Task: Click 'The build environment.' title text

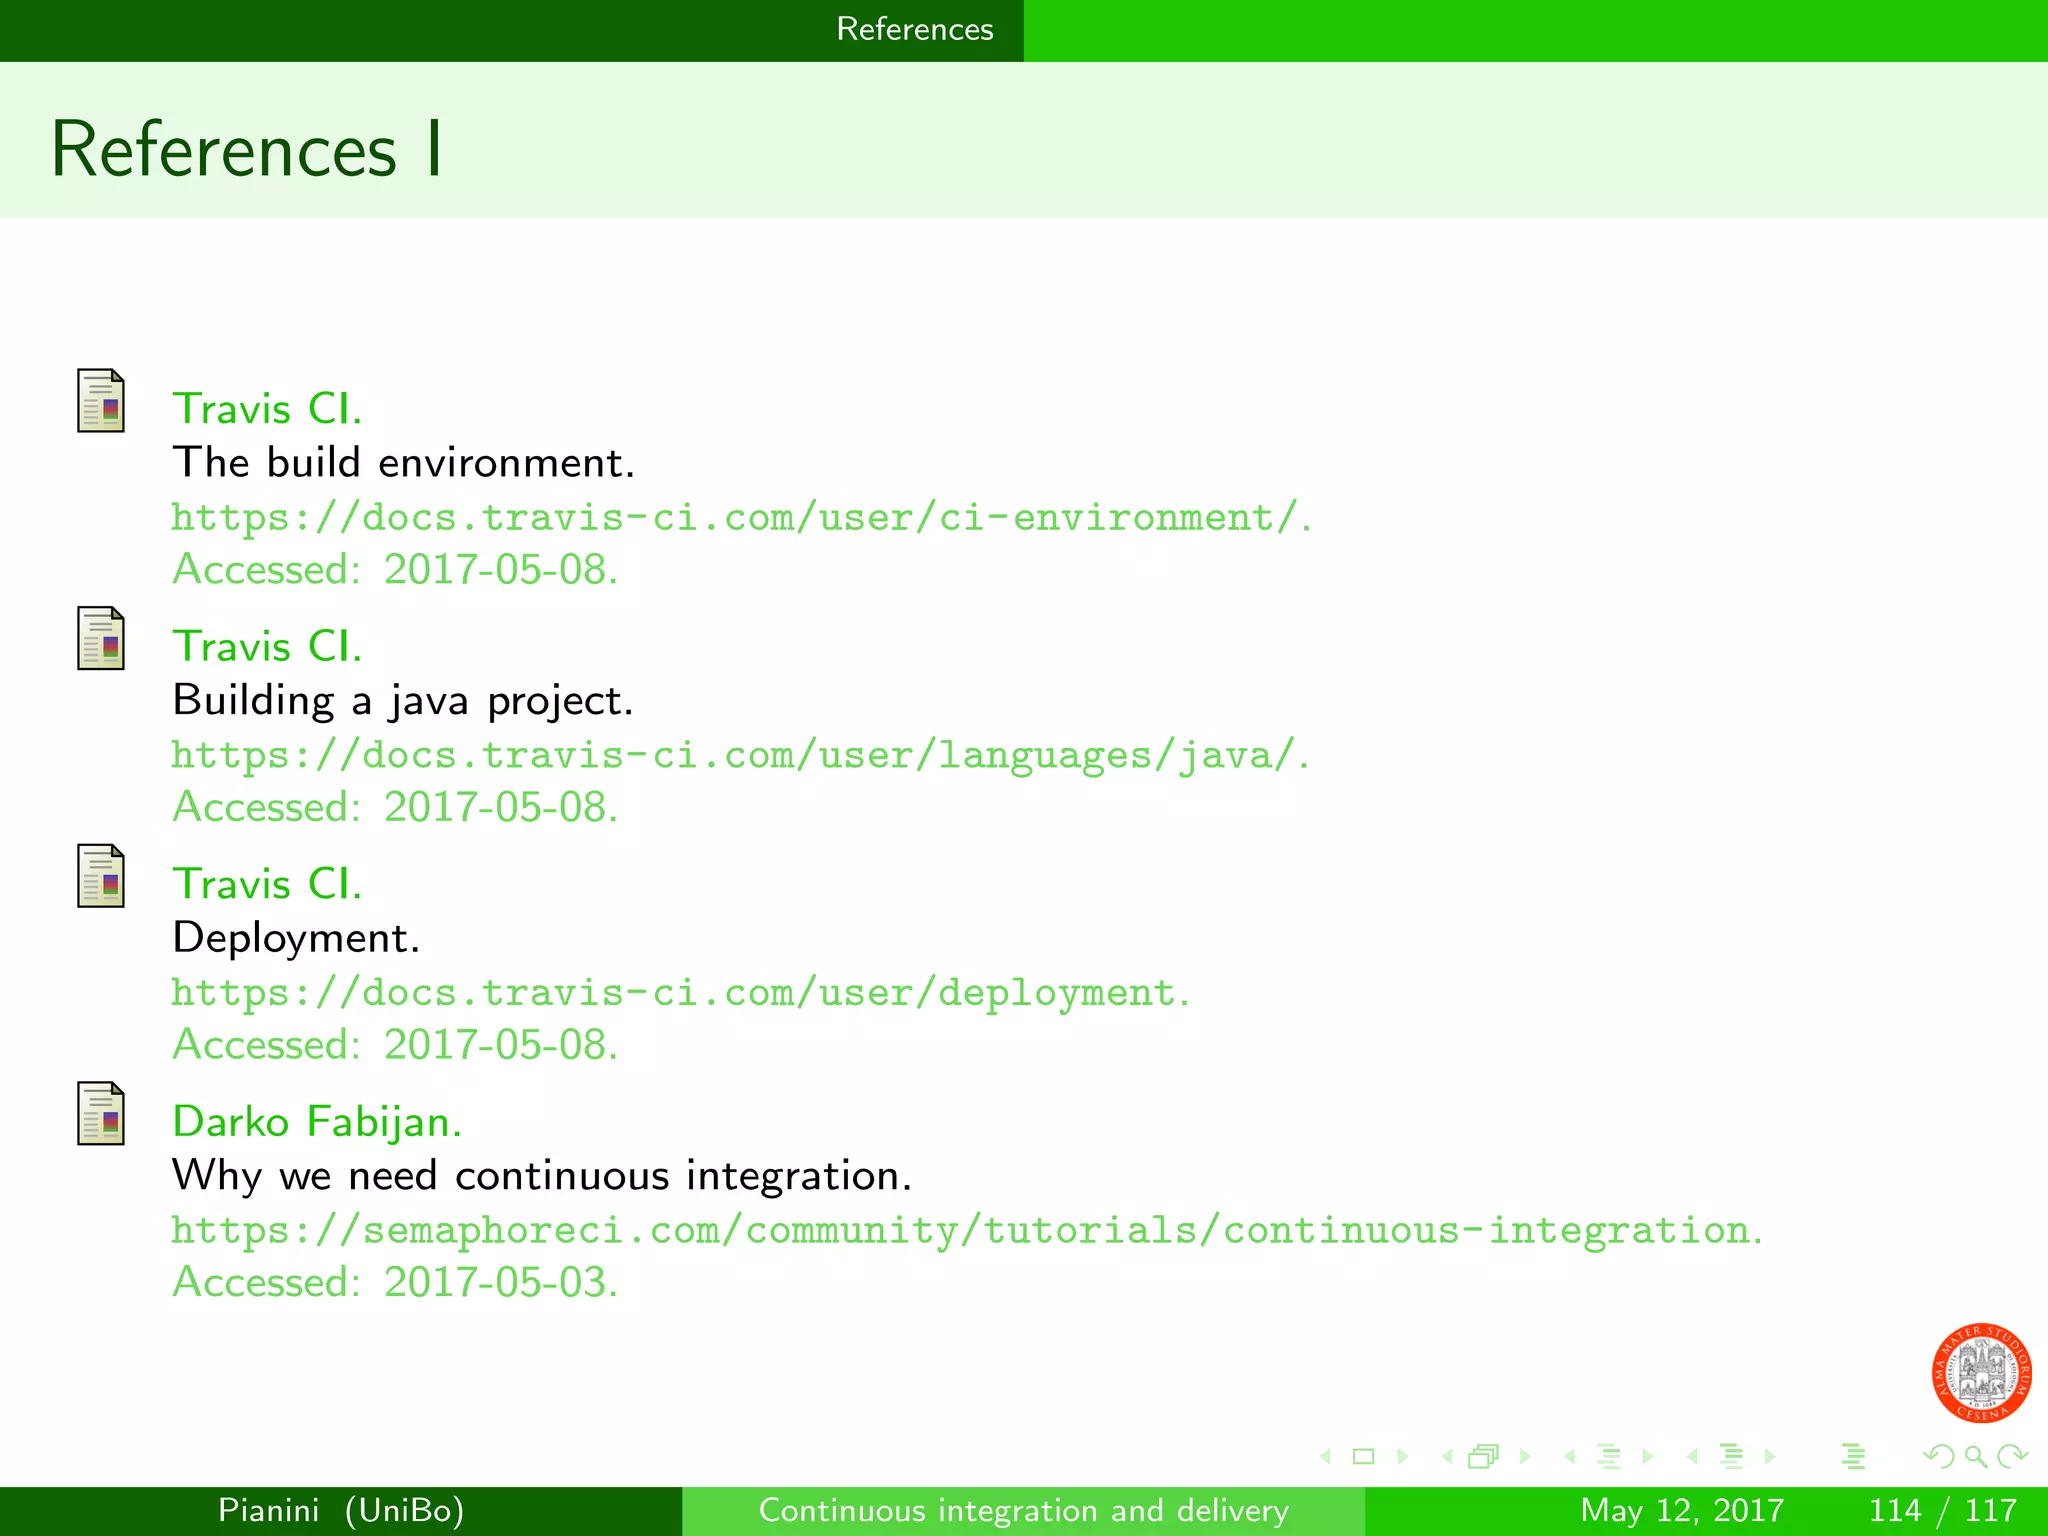Action: (x=403, y=462)
